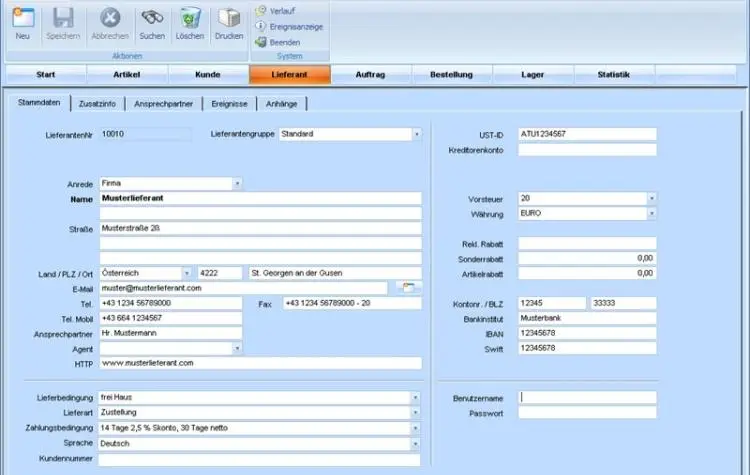Click the Drucken print icon
Viewport: 750px width, 475px height.
229,19
